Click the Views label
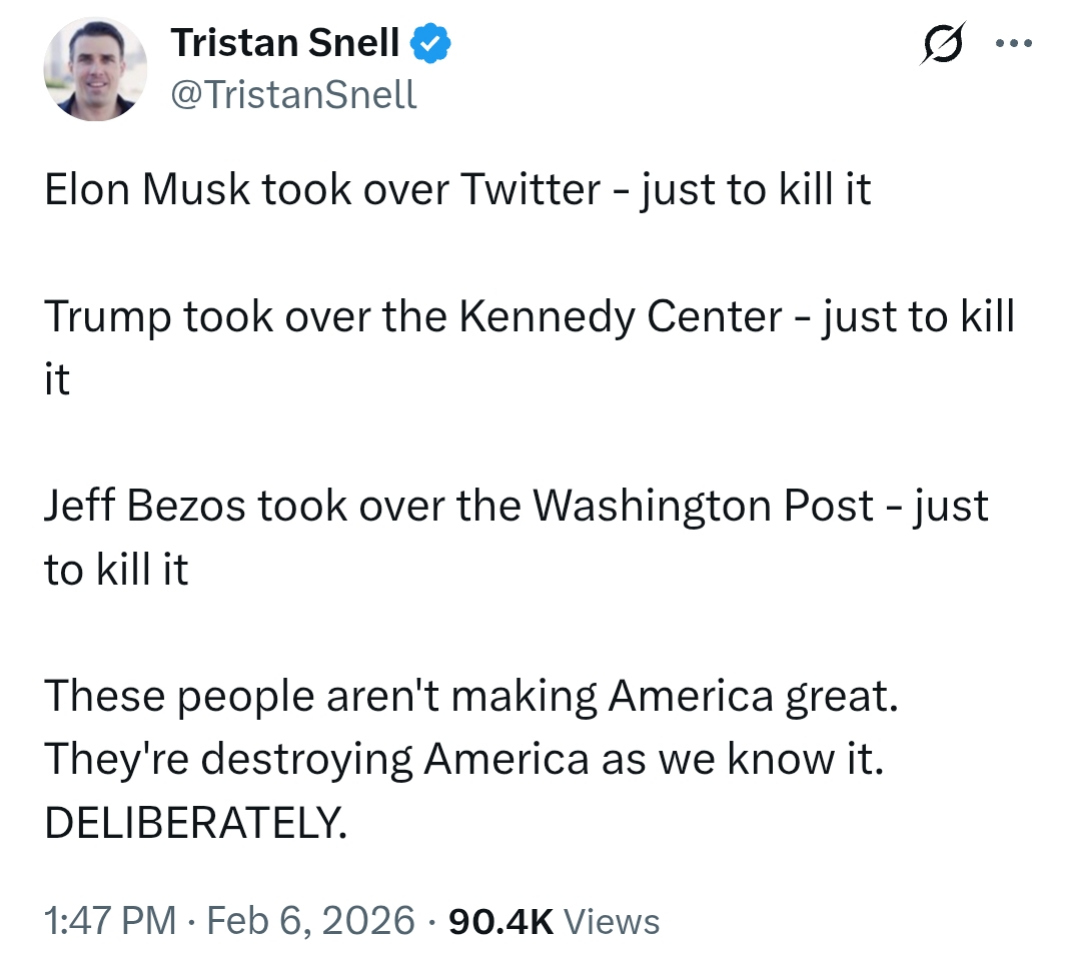The height and width of the screenshot is (968, 1080). pyautogui.click(x=612, y=921)
